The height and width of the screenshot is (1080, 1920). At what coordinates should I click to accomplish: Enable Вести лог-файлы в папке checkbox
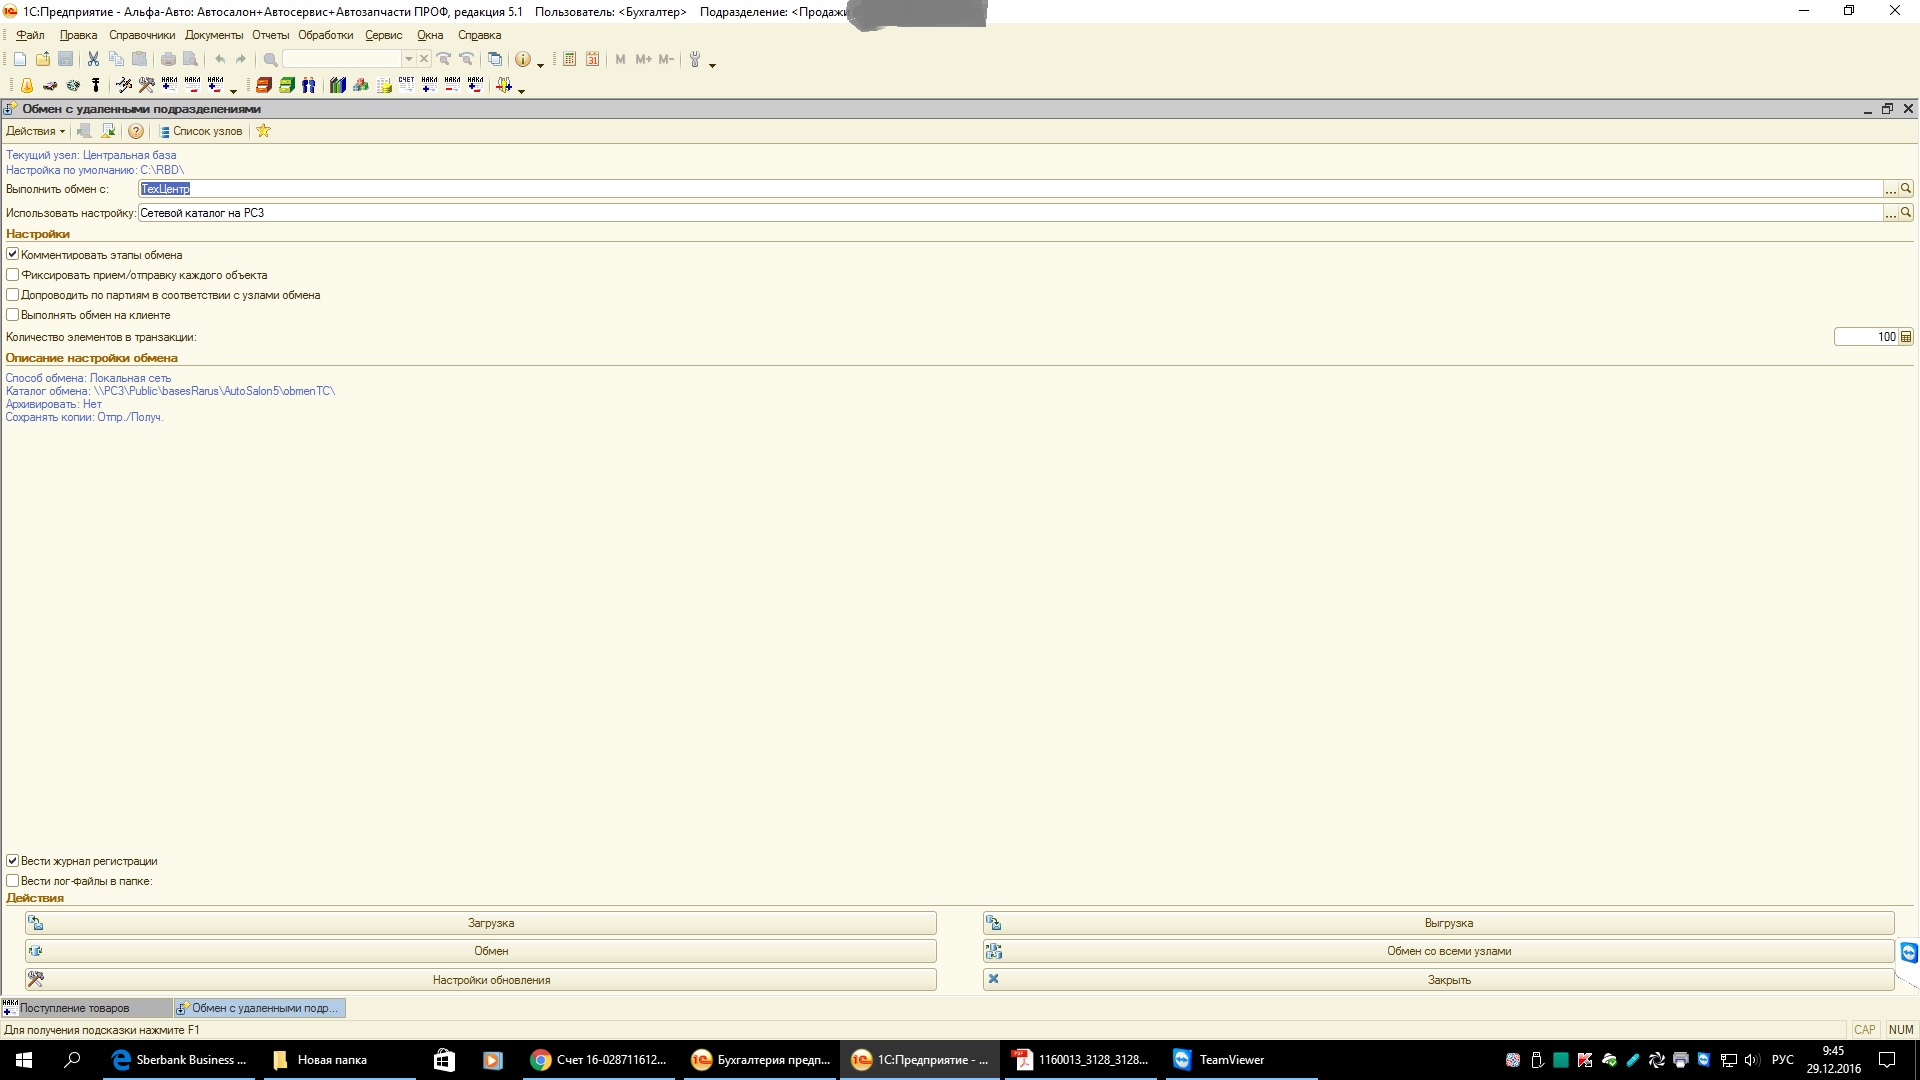pyautogui.click(x=13, y=881)
